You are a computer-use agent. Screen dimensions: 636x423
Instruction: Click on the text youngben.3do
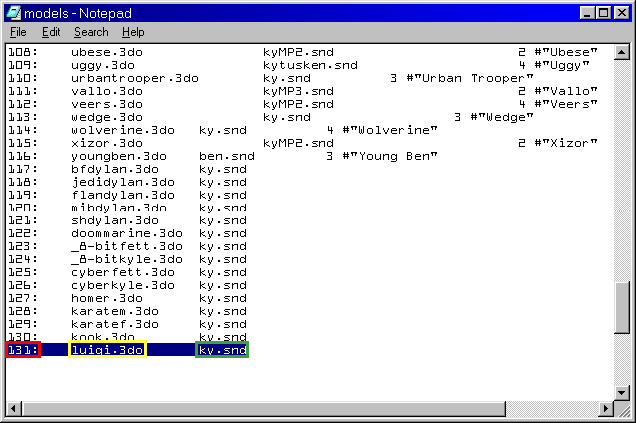click(x=119, y=156)
